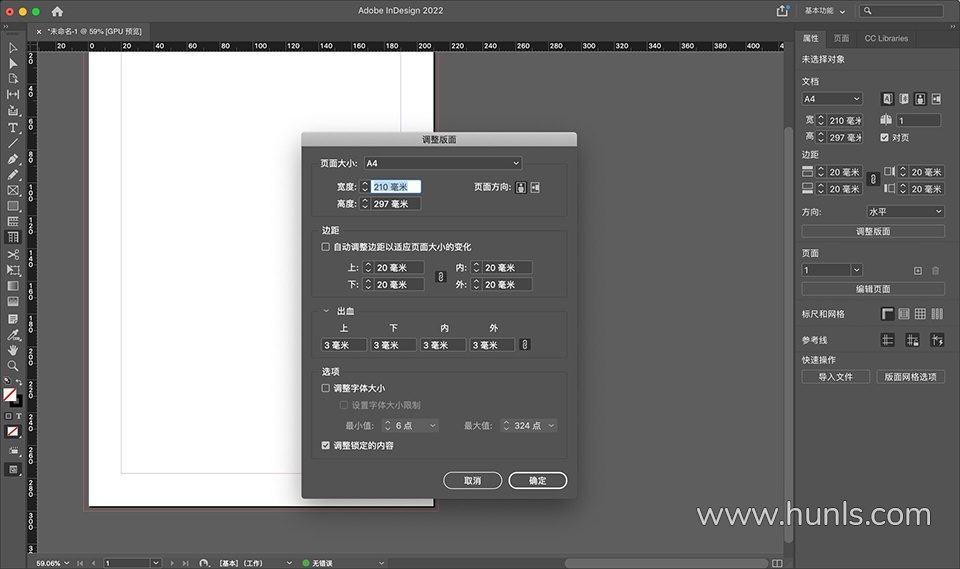The height and width of the screenshot is (569, 960).
Task: Set landscape page orientation in dialog
Action: [536, 187]
